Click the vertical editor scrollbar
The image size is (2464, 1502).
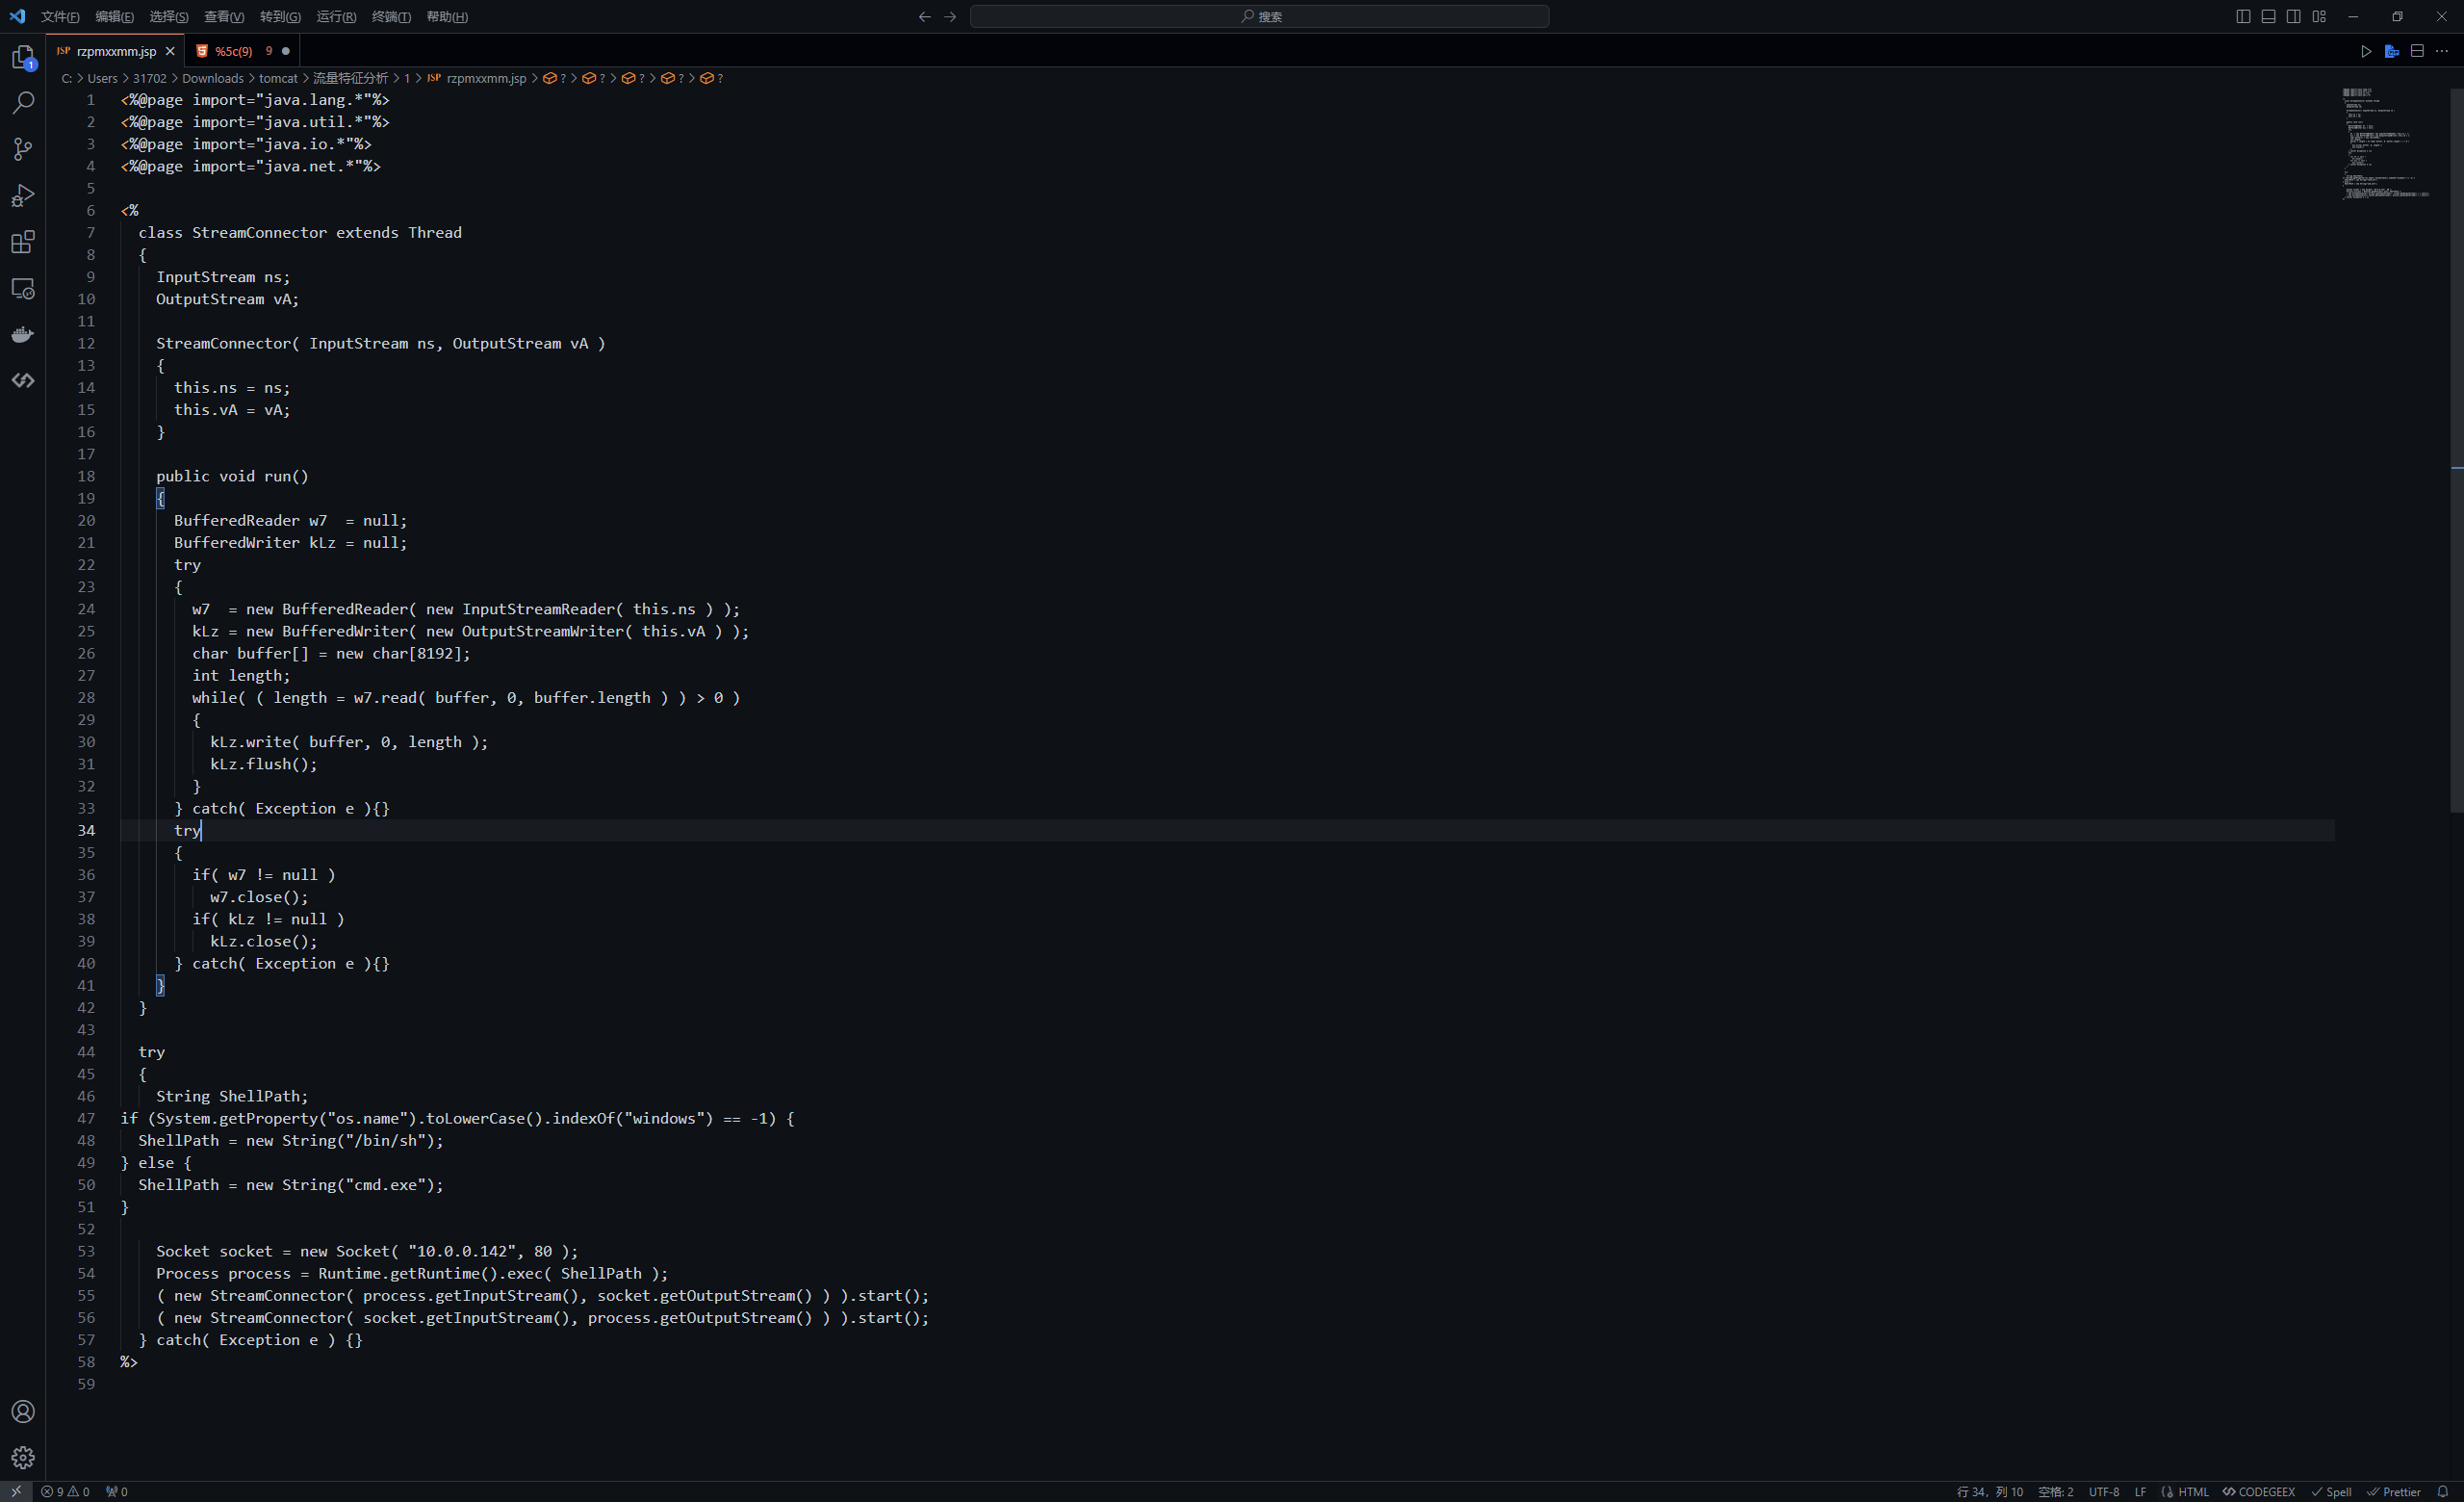click(2456, 450)
